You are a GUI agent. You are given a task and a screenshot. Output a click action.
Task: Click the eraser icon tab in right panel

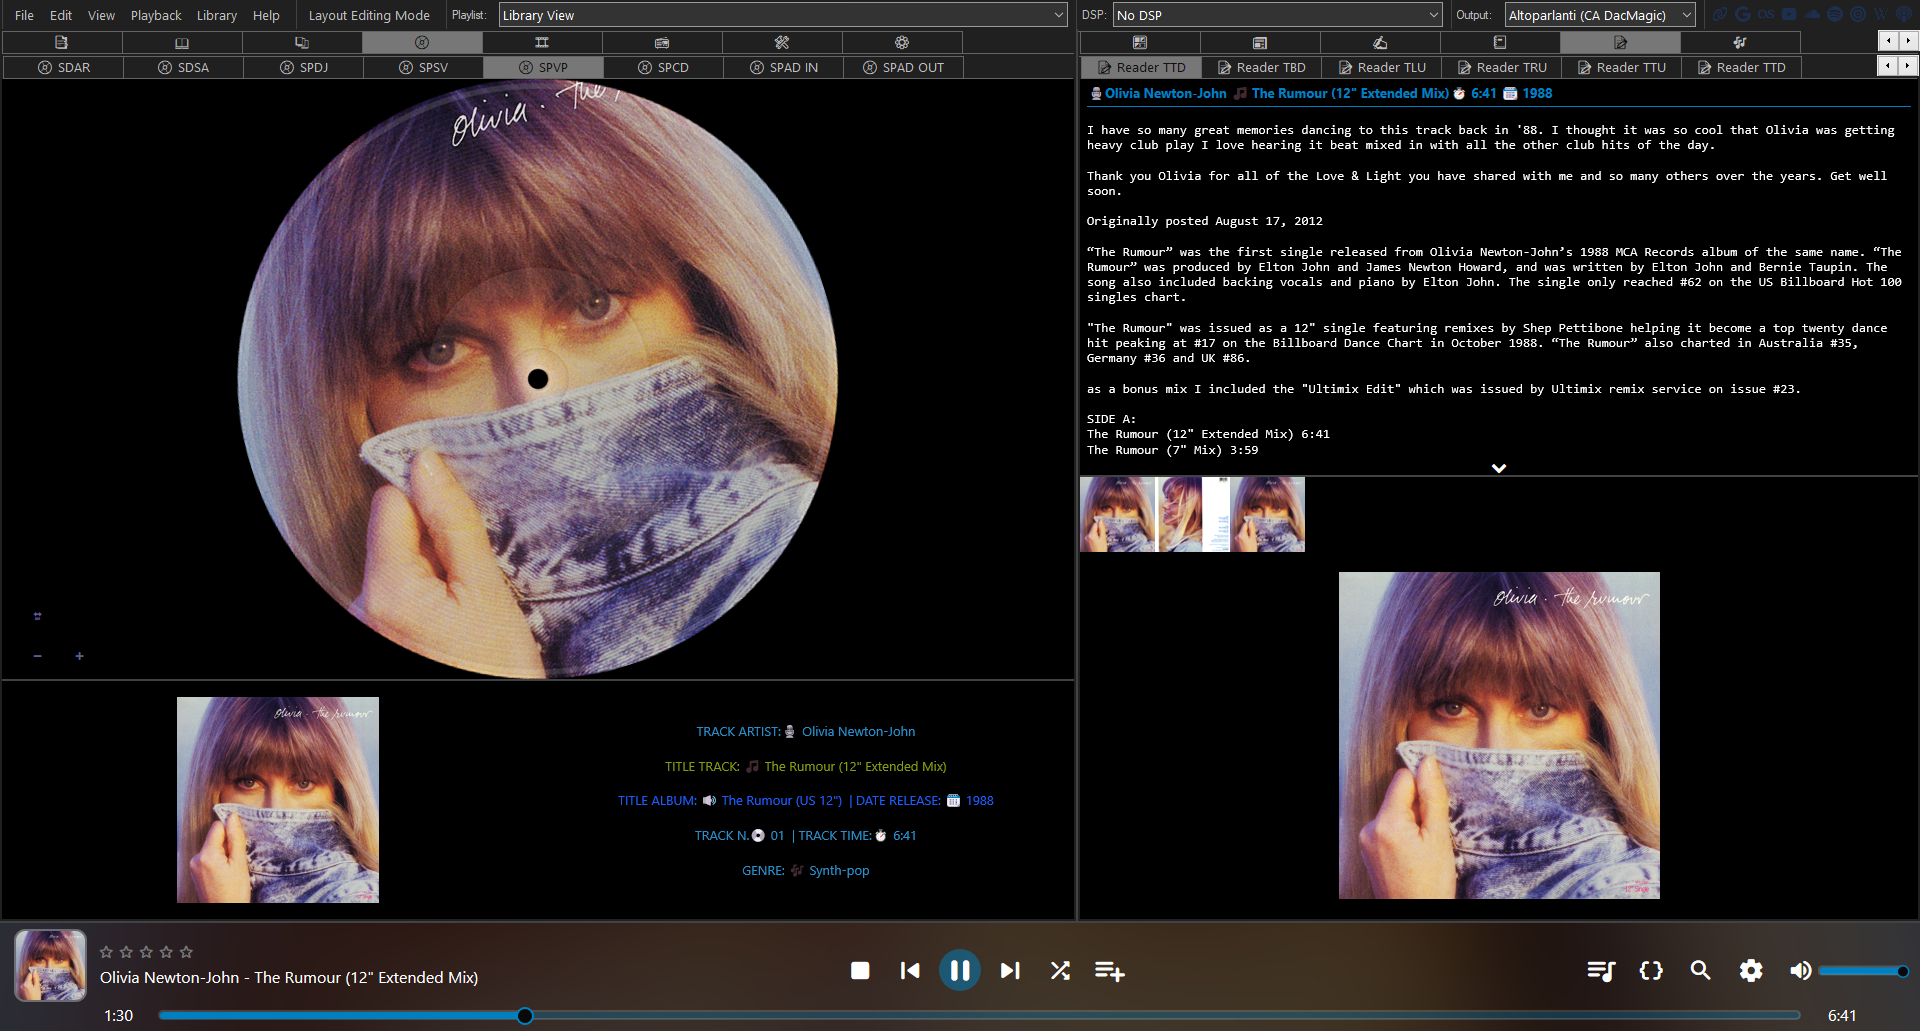pyautogui.click(x=1380, y=42)
